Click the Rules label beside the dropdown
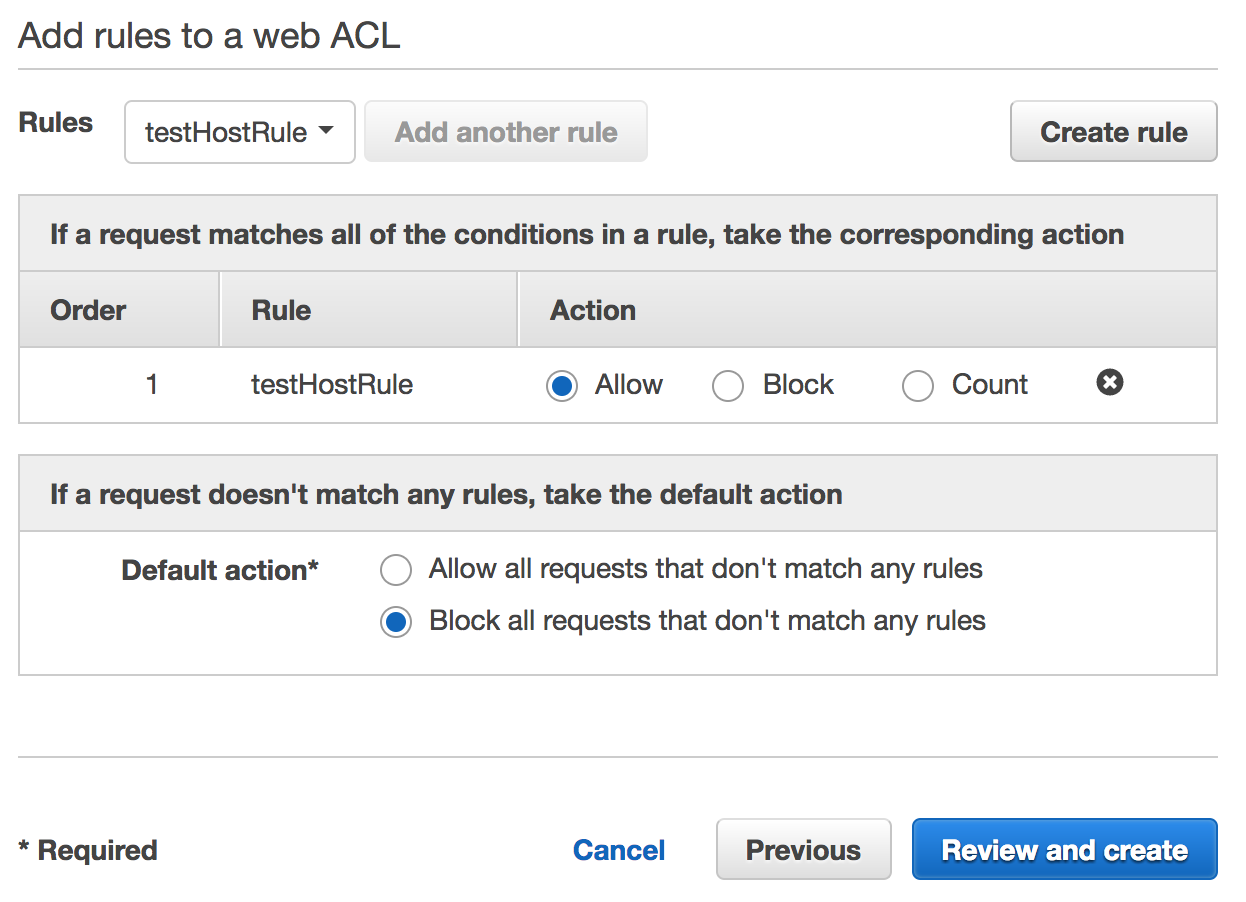The height and width of the screenshot is (902, 1246). pyautogui.click(x=56, y=123)
